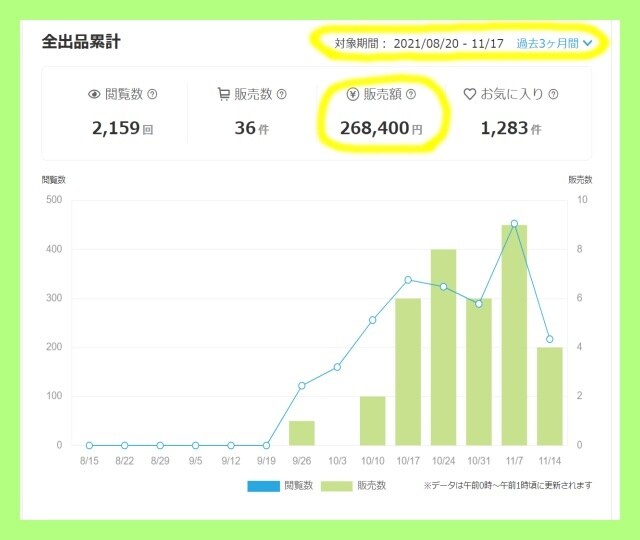Click the 全出品累計 heading

[x=81, y=42]
